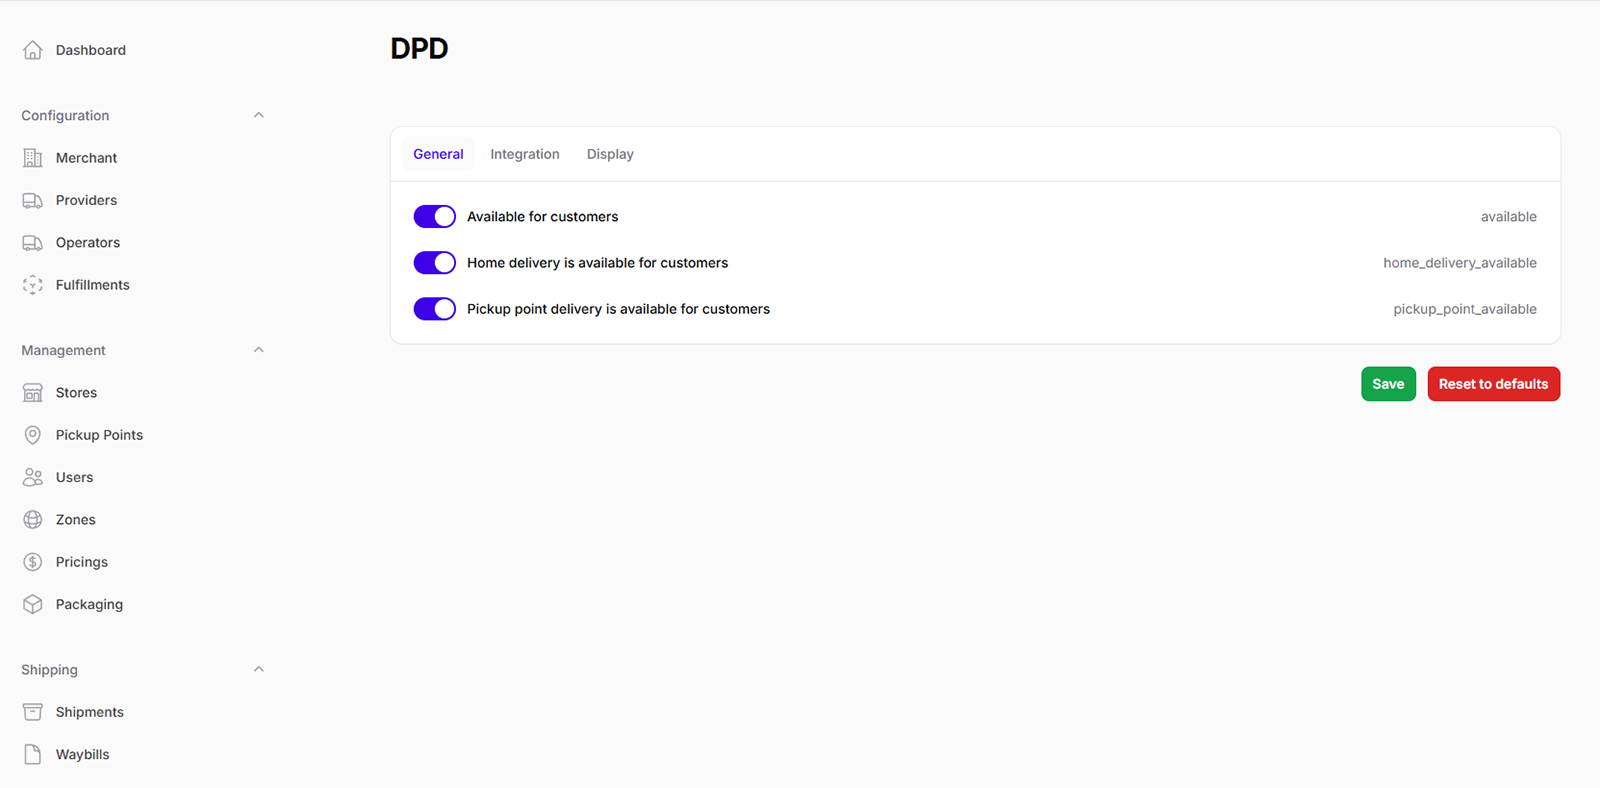Click the Fulfillments dashed-circle icon

tap(33, 285)
